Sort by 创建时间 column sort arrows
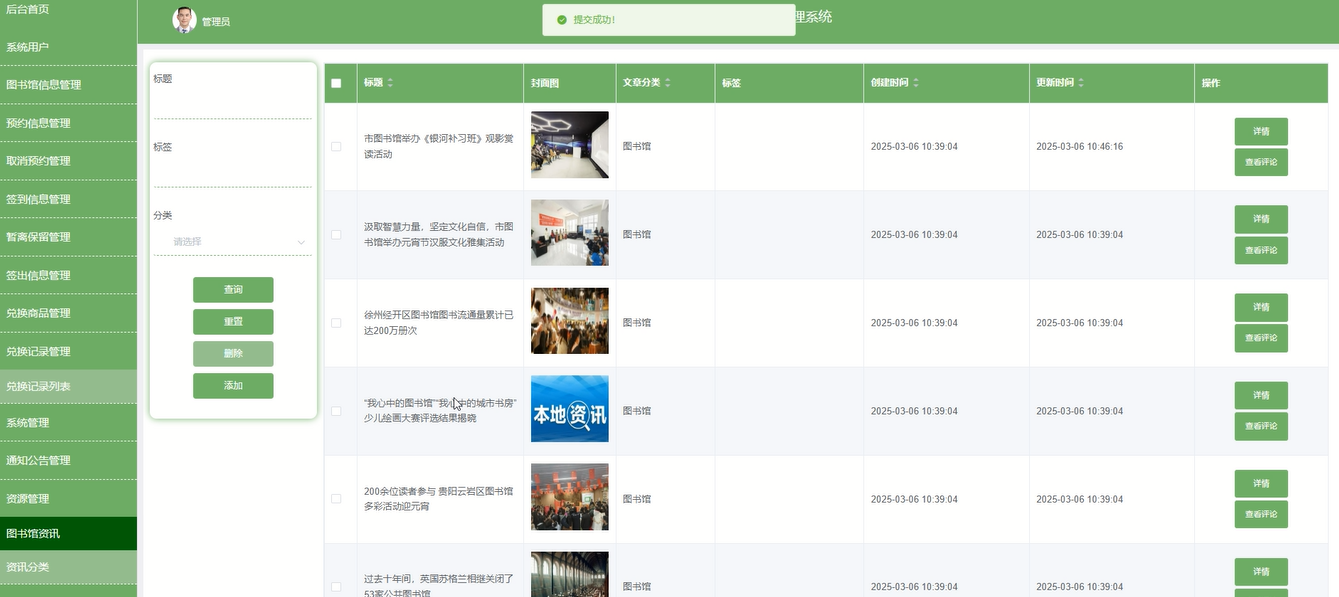 (916, 83)
